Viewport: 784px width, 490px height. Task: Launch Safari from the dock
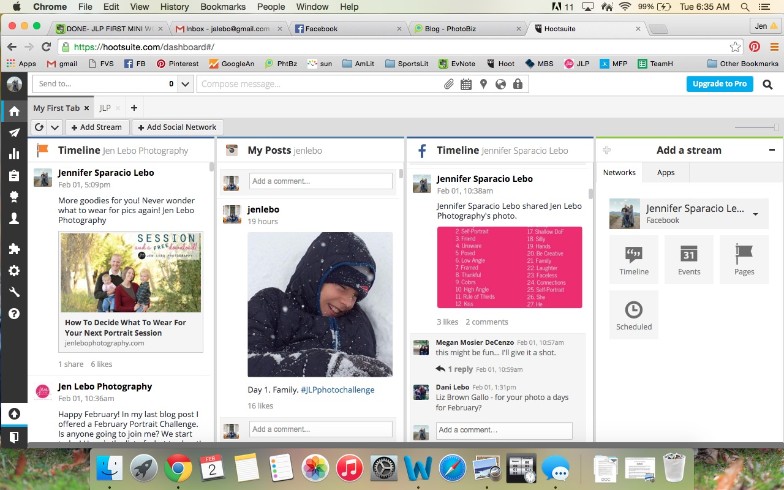click(x=452, y=468)
